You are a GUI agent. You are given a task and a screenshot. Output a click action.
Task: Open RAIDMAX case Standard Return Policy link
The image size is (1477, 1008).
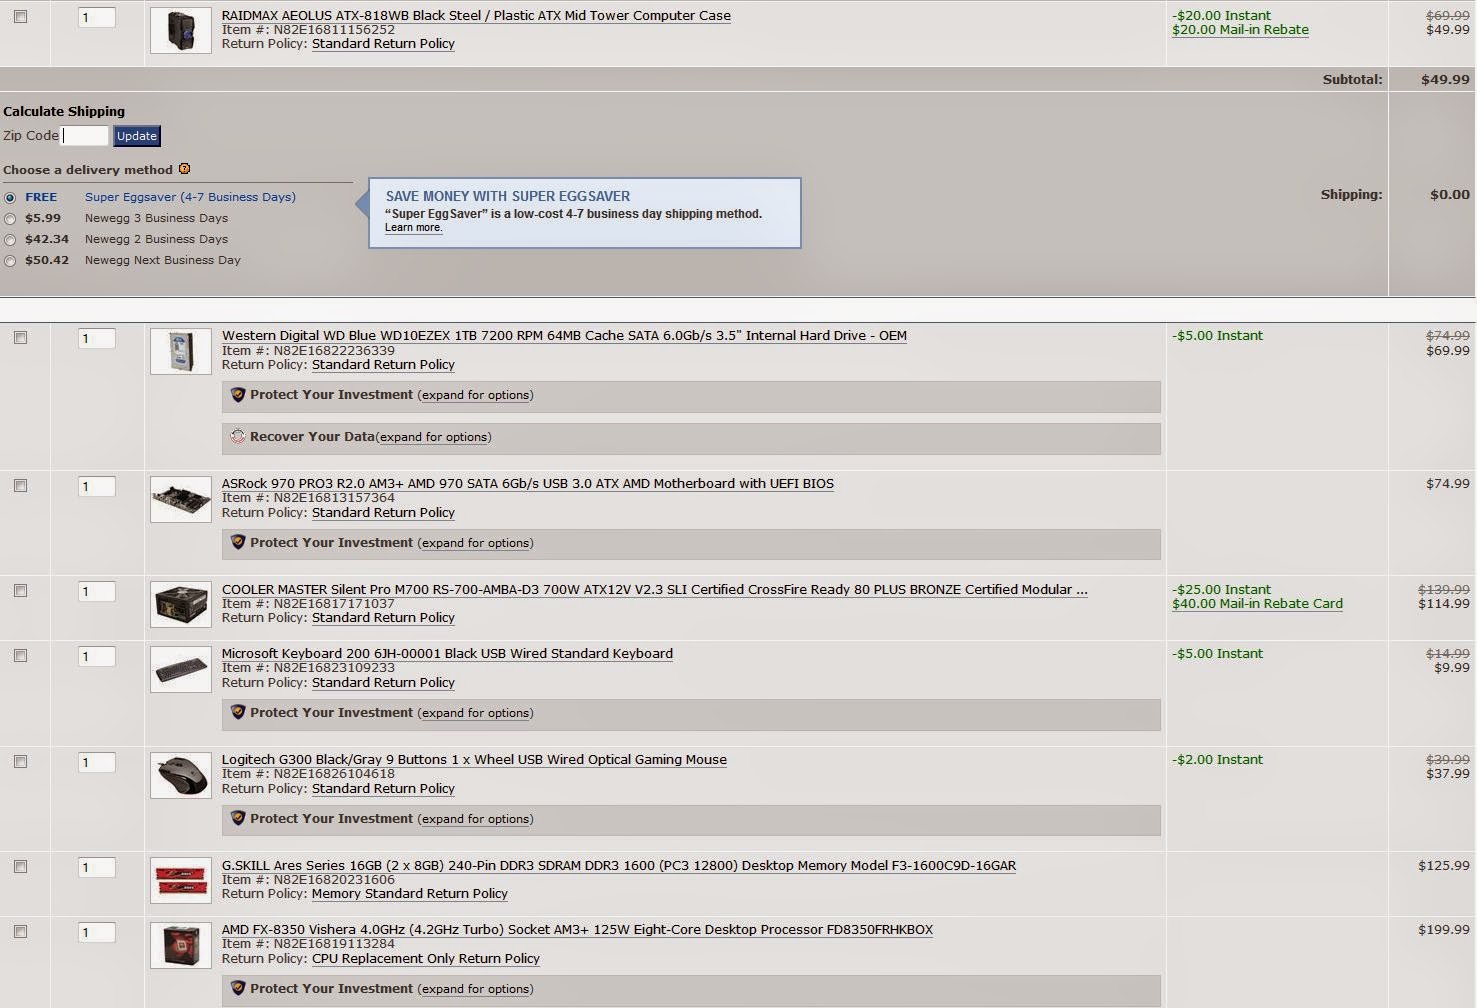coord(383,44)
